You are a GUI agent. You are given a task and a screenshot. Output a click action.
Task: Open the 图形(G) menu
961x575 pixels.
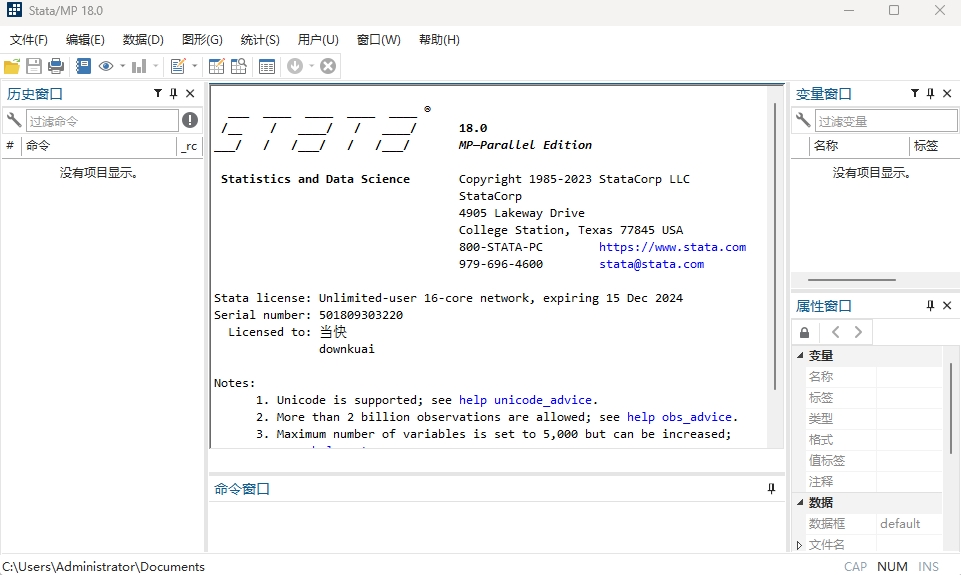tap(202, 40)
